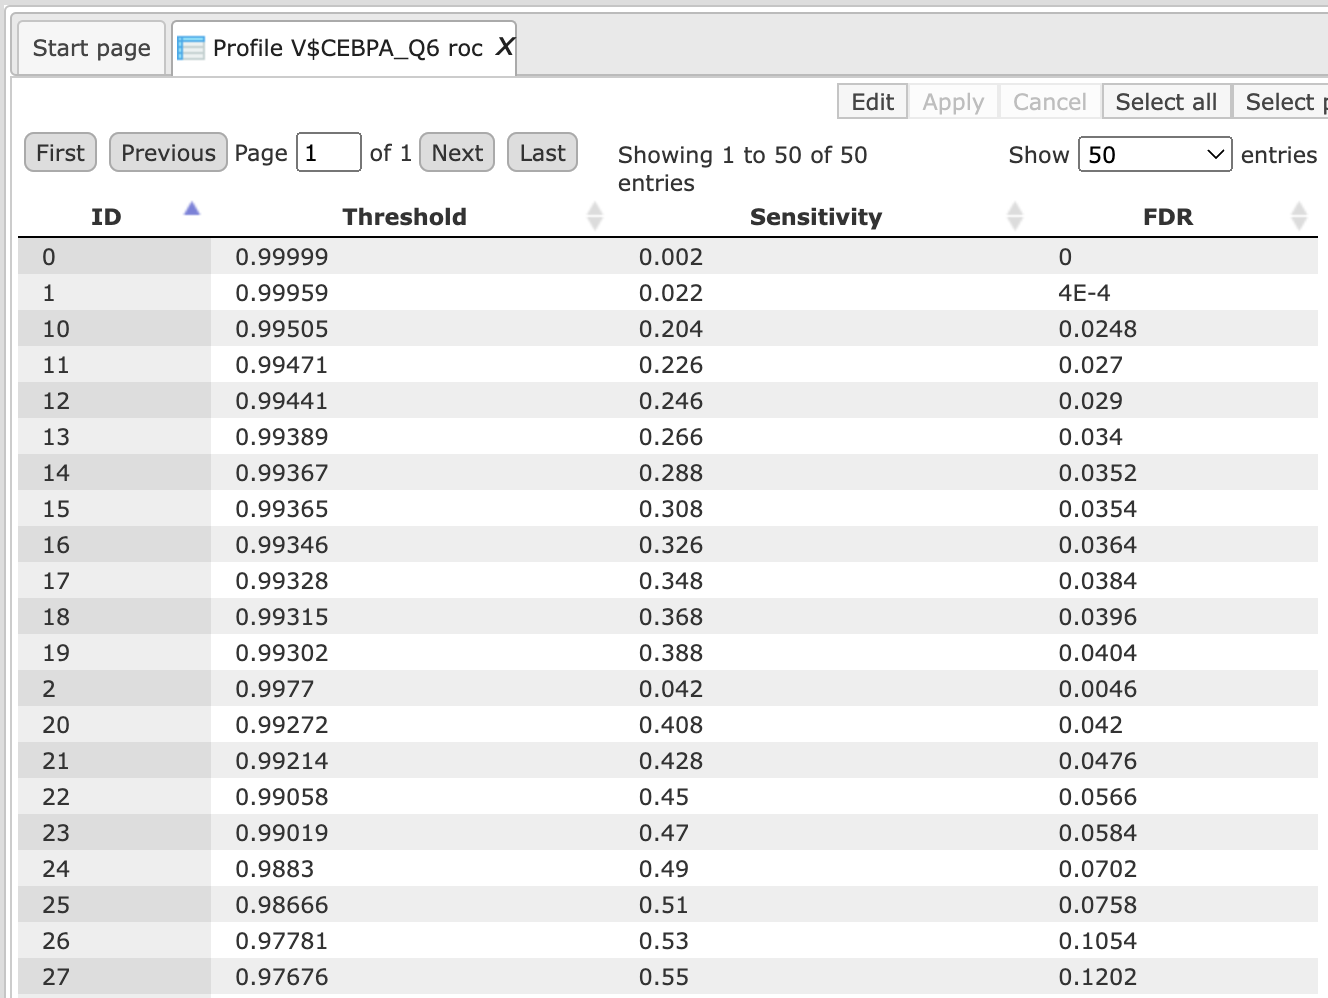Select row with ID 10
This screenshot has height=998, width=1328.
click(667, 329)
